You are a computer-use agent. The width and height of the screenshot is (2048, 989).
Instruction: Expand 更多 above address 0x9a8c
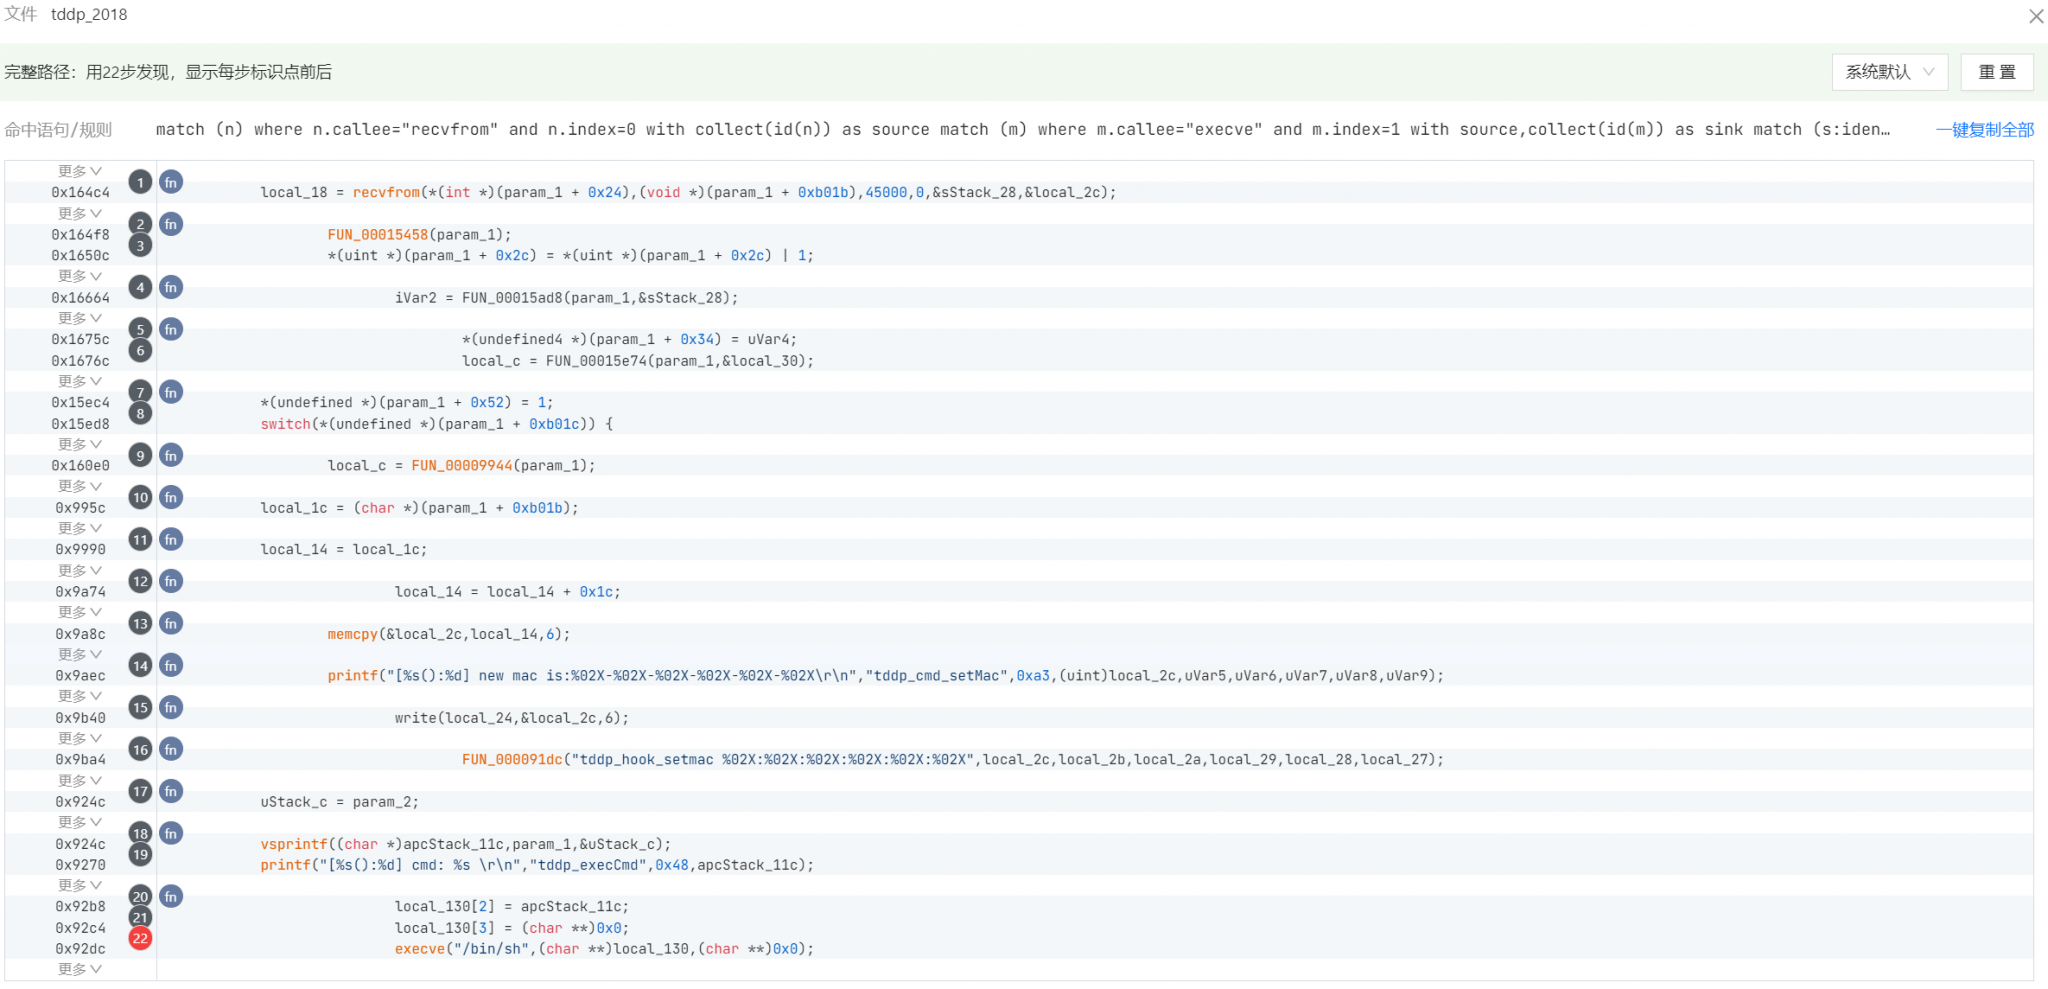coord(80,612)
